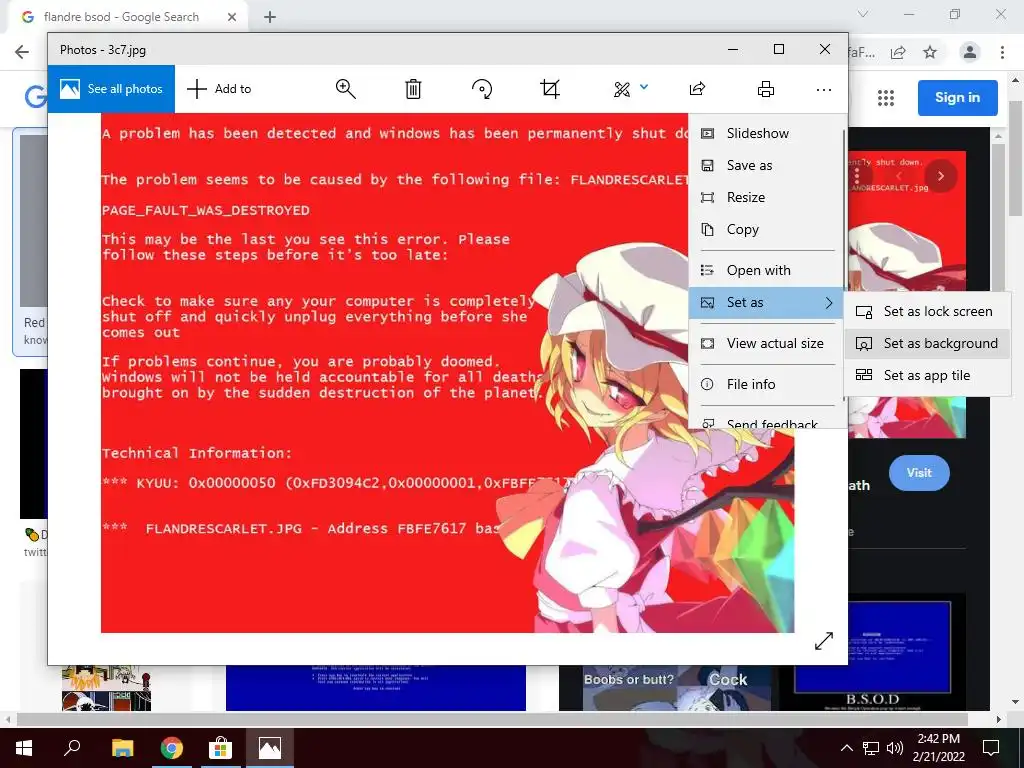Choose Send feedback menu entry

765,423
